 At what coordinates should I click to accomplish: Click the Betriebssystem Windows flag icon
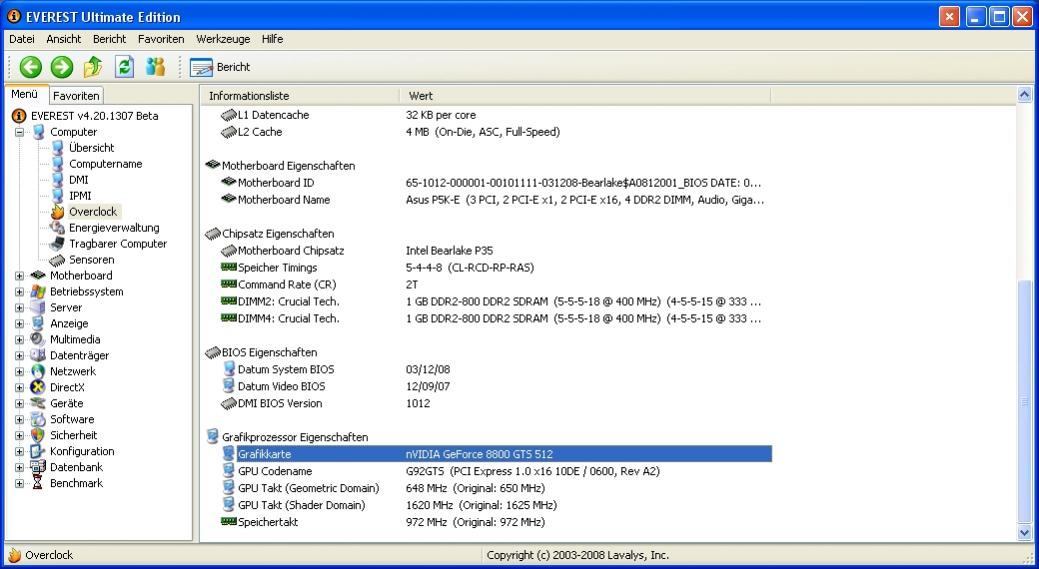tap(38, 291)
